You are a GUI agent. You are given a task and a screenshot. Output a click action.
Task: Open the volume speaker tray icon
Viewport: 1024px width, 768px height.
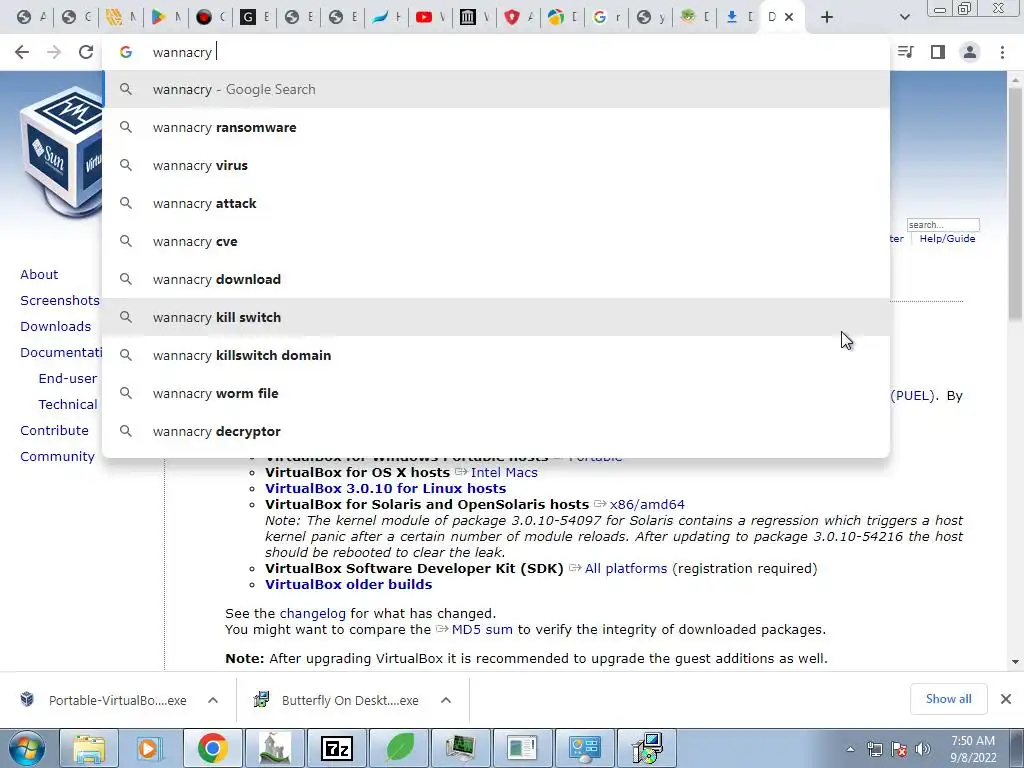point(923,749)
